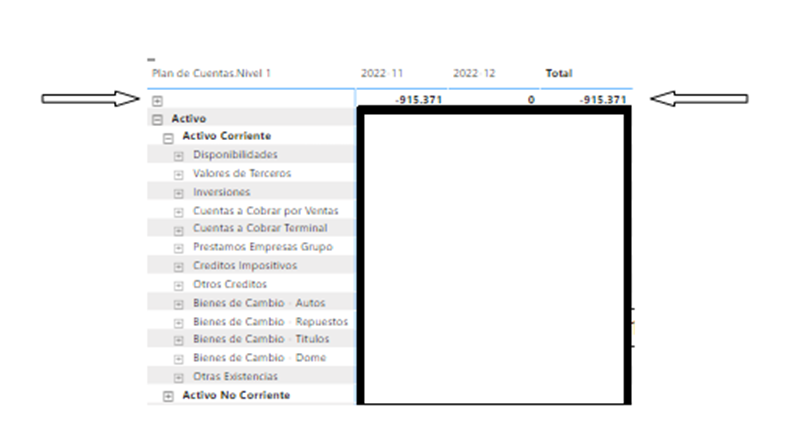796x443 pixels.
Task: Expand Cuentas a Cobrar Terminal
Action: (x=178, y=231)
